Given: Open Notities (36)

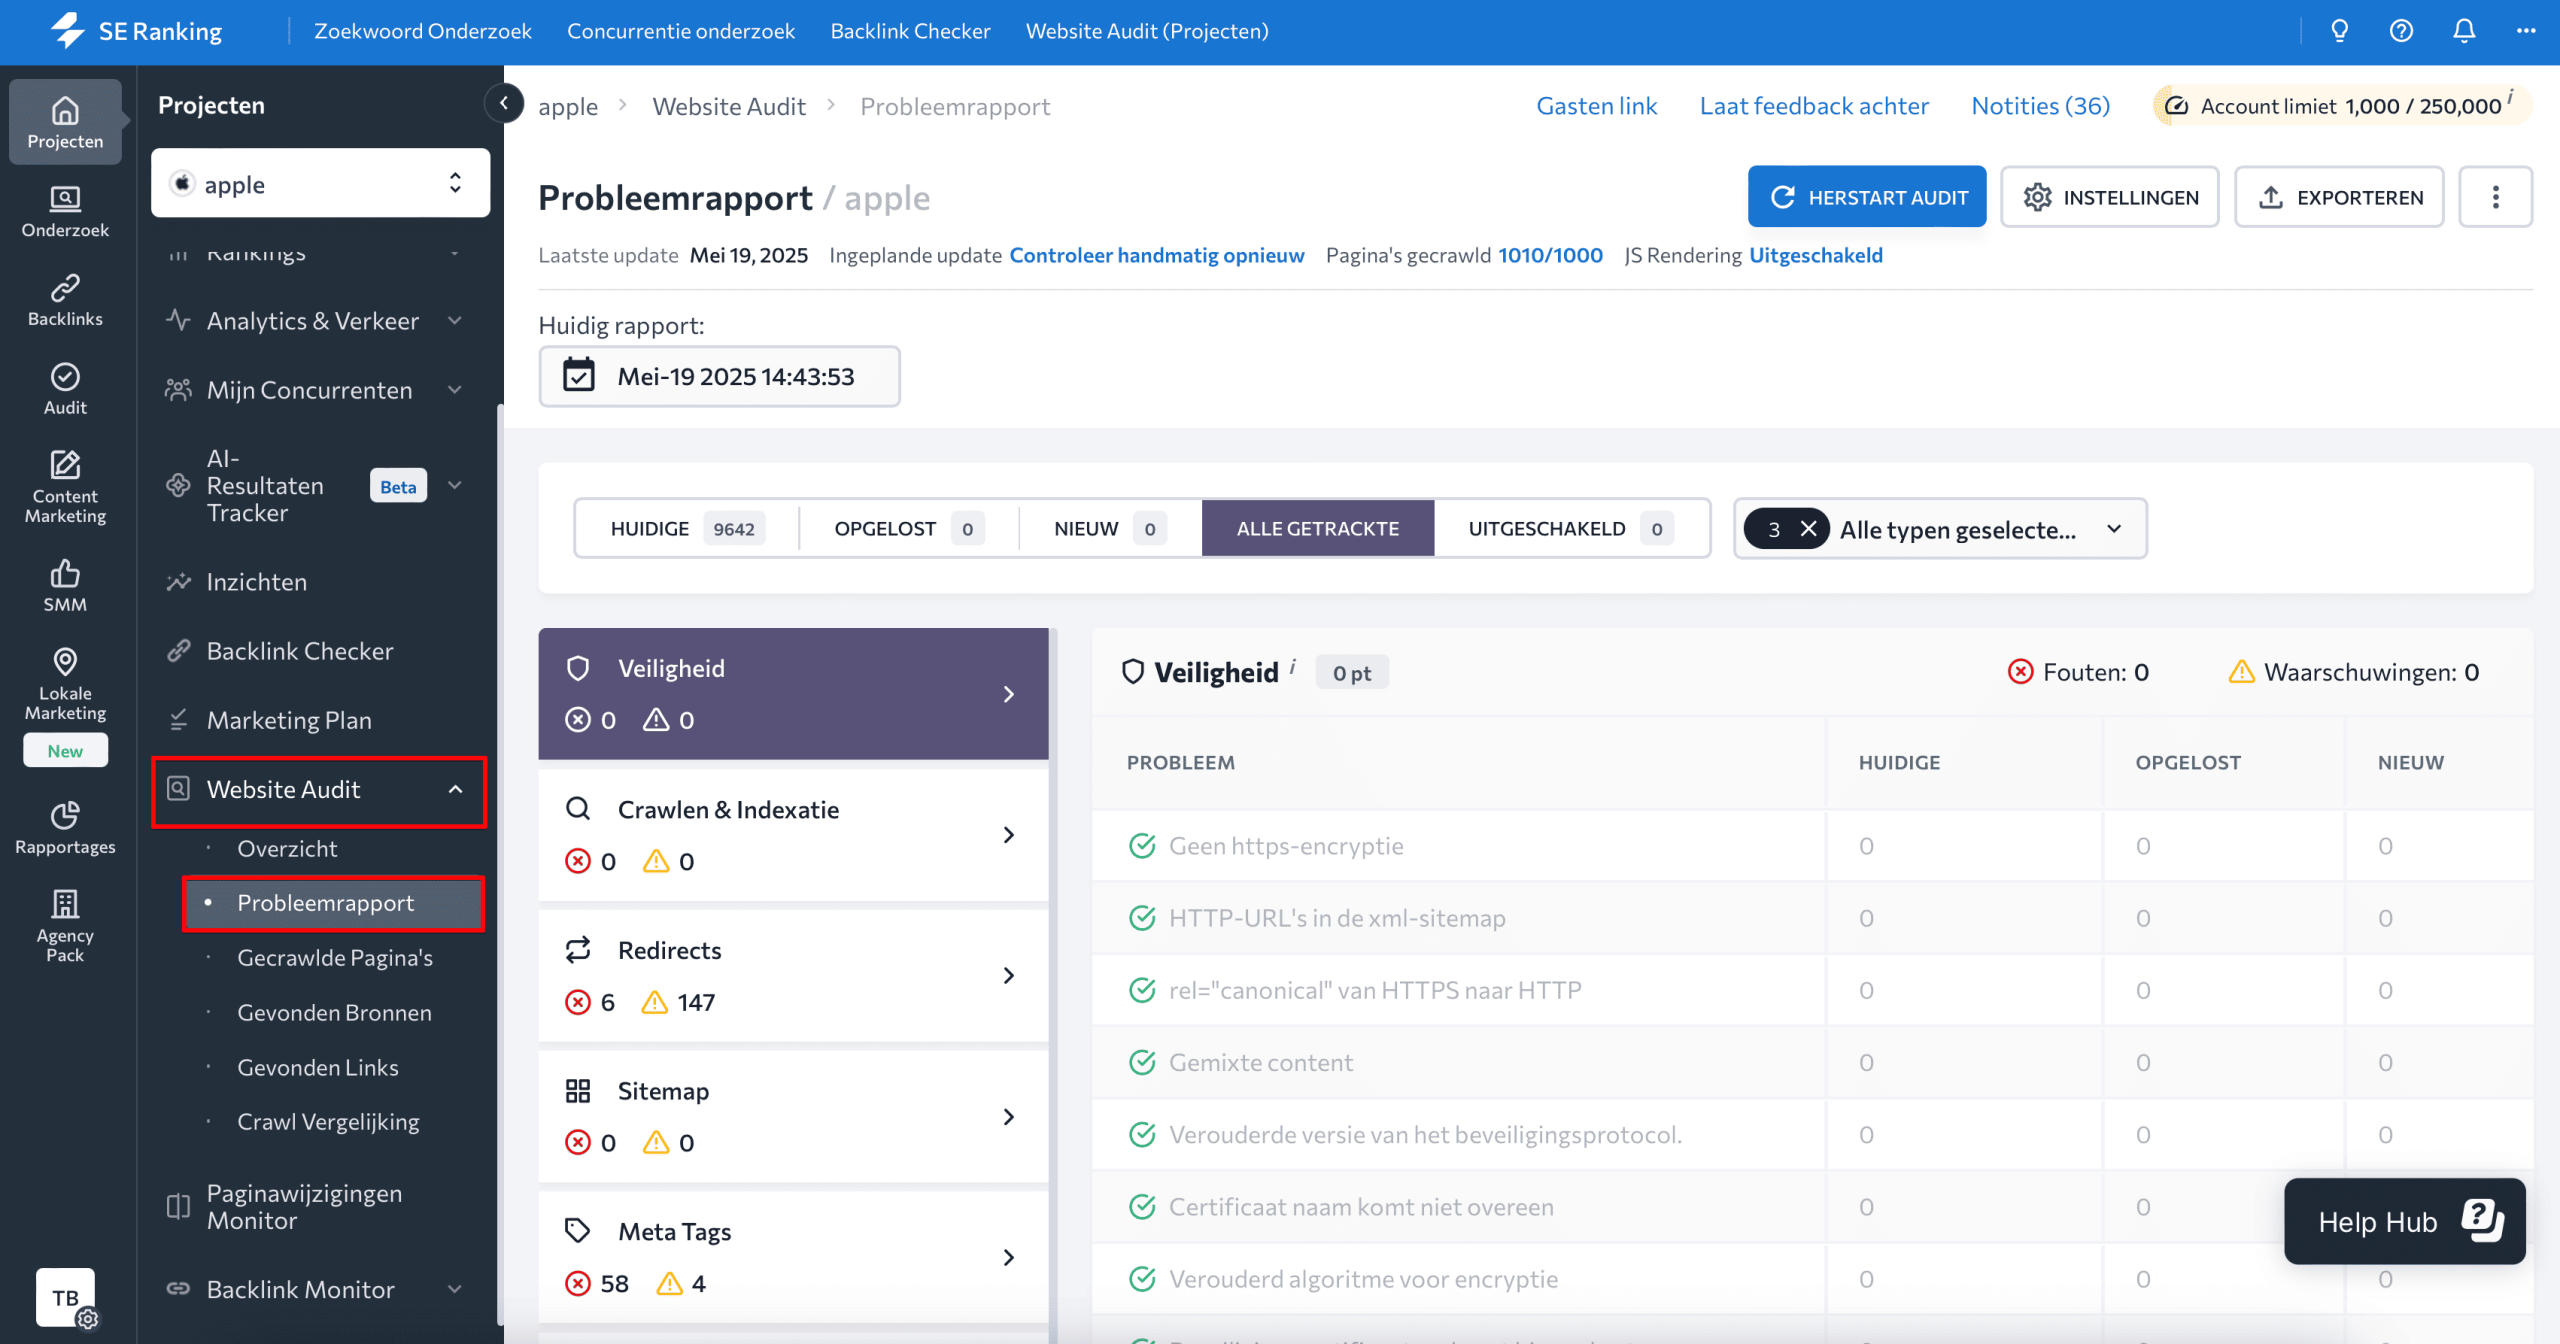Looking at the screenshot, I should tap(2041, 106).
